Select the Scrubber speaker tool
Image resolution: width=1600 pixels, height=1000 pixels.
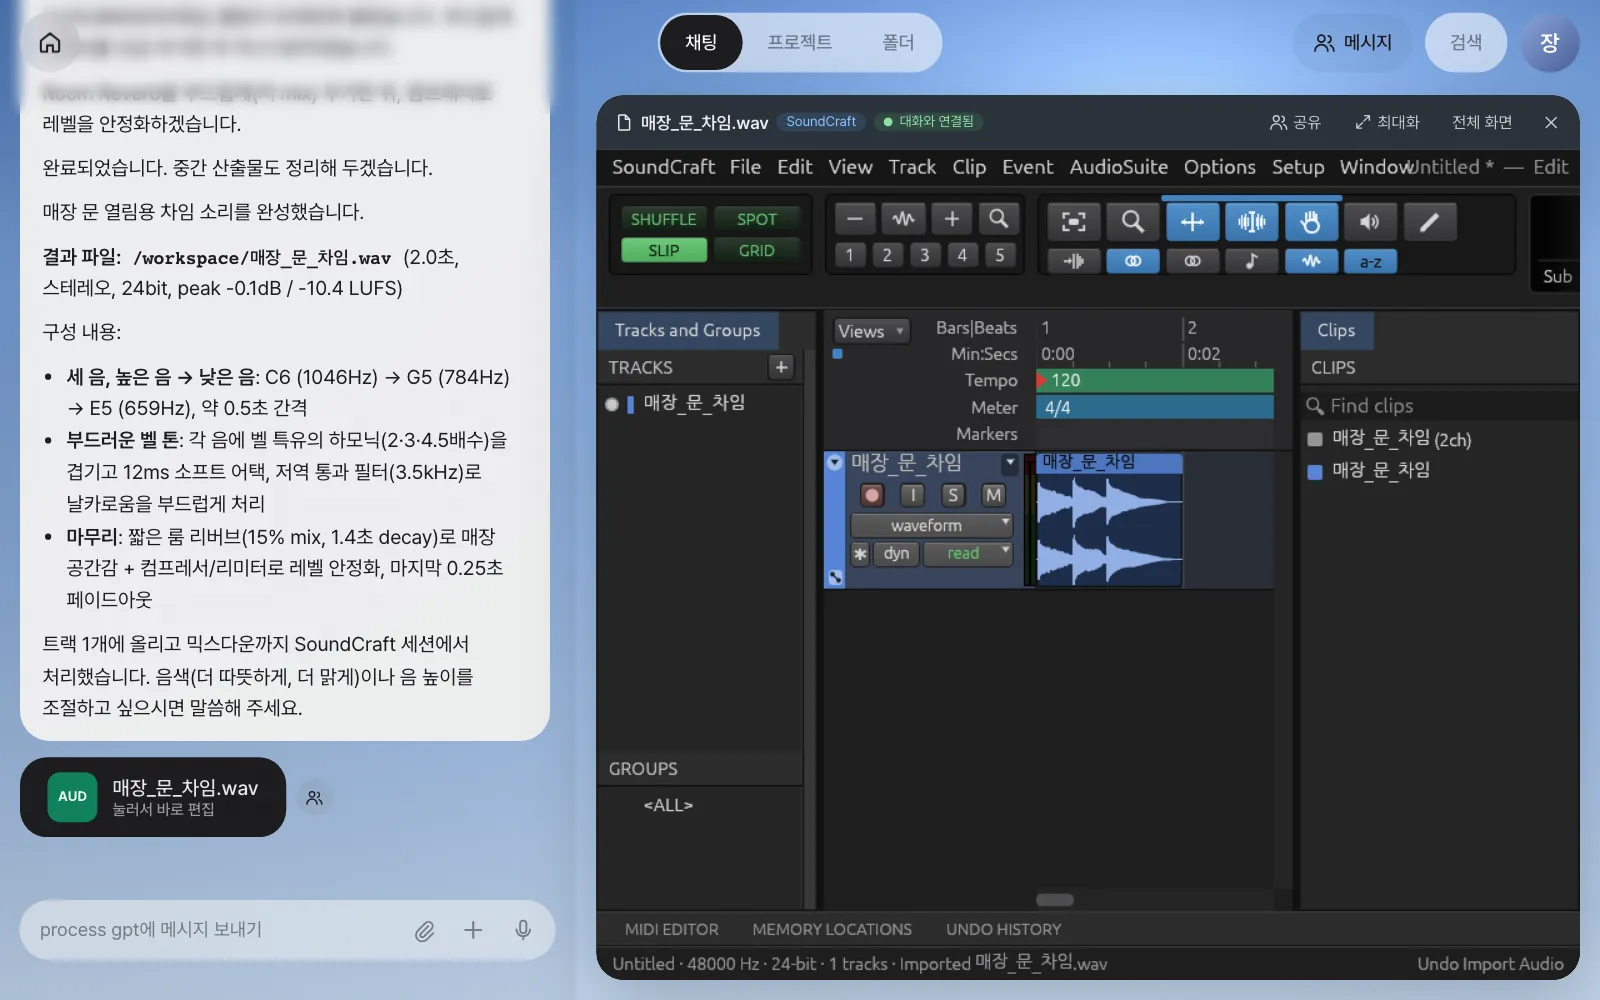(x=1370, y=222)
